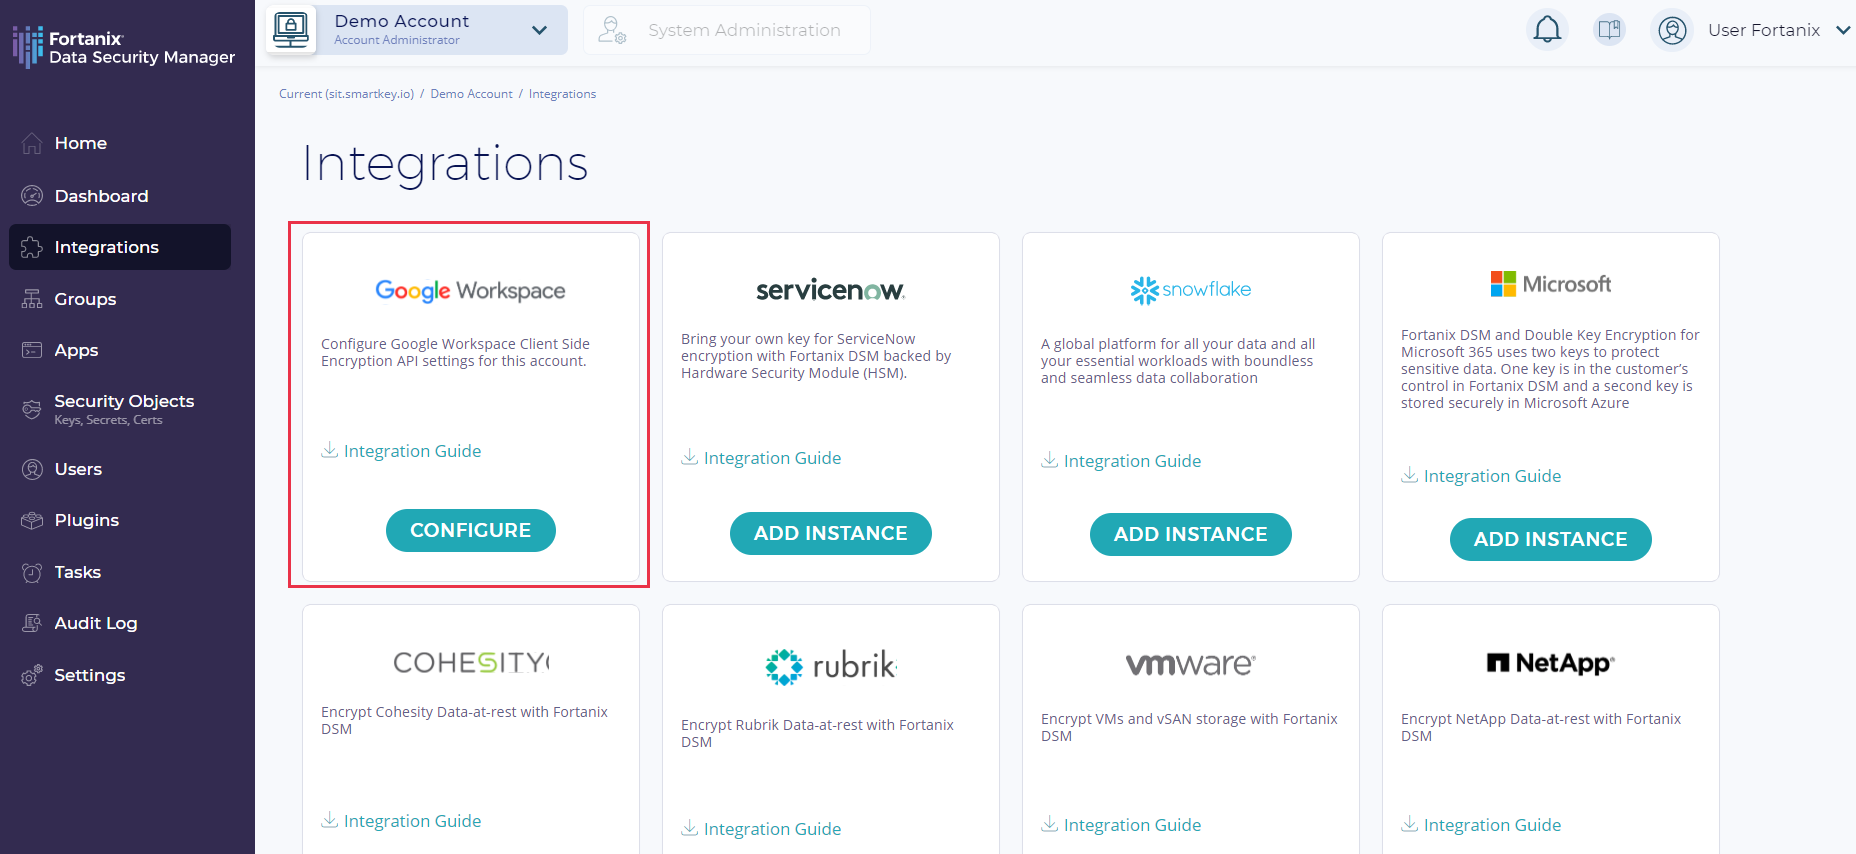Click the Rubrik logo

point(830,666)
